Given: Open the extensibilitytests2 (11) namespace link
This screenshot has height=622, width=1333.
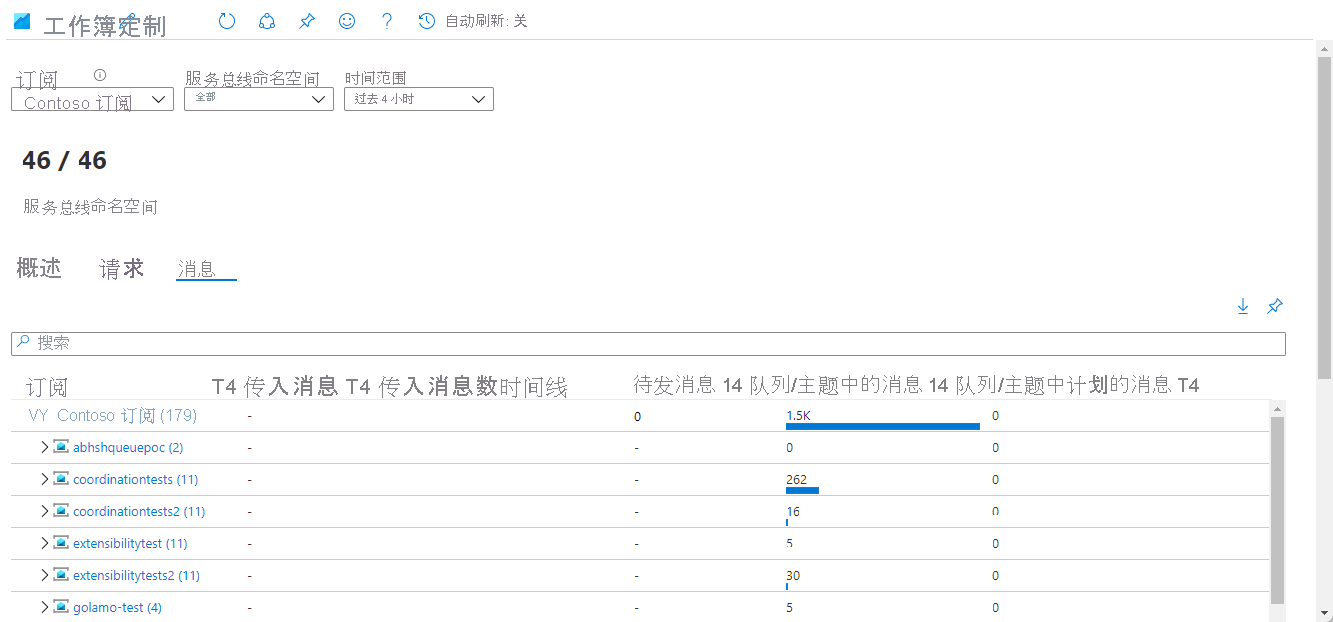Looking at the screenshot, I should tap(137, 575).
